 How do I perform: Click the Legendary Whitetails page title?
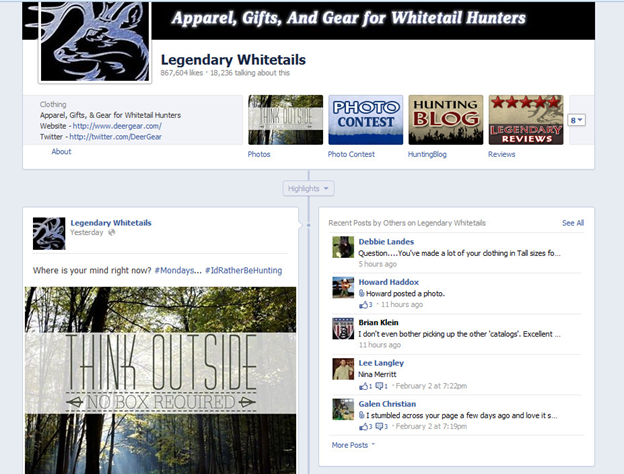click(x=233, y=60)
